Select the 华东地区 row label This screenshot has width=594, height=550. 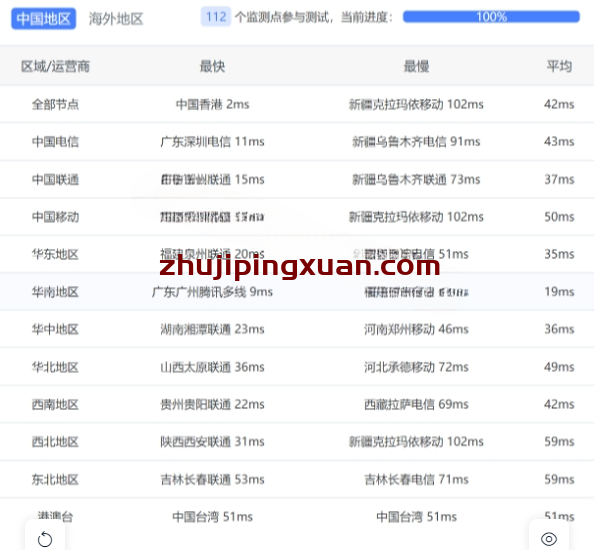(55, 254)
